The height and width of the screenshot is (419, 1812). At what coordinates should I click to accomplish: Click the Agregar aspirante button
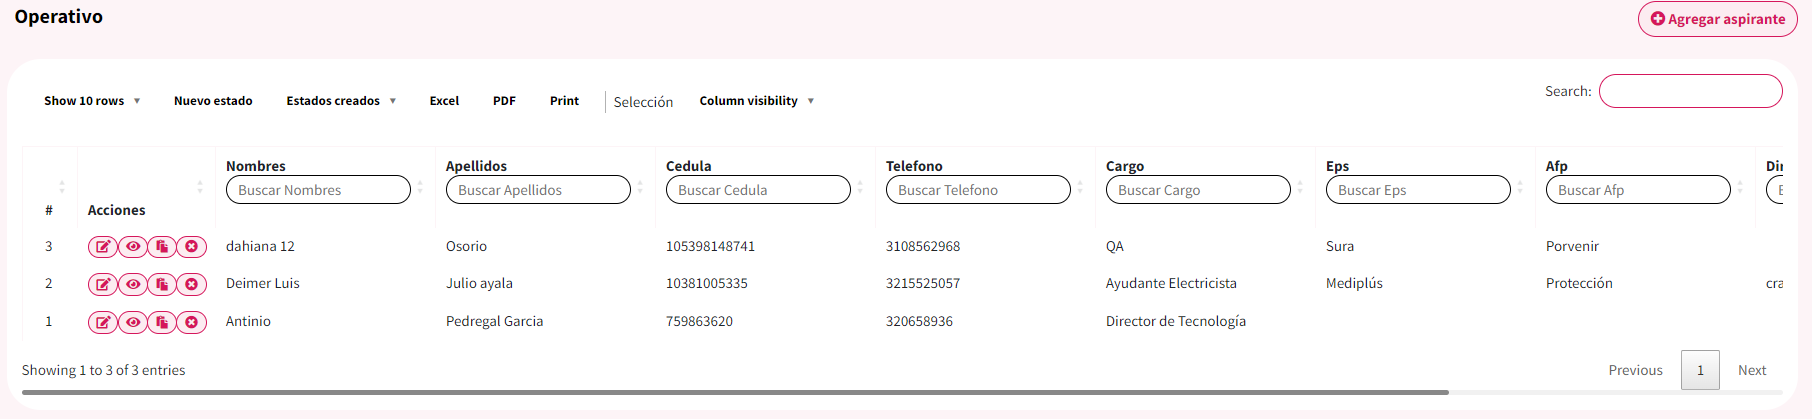pos(1717,19)
